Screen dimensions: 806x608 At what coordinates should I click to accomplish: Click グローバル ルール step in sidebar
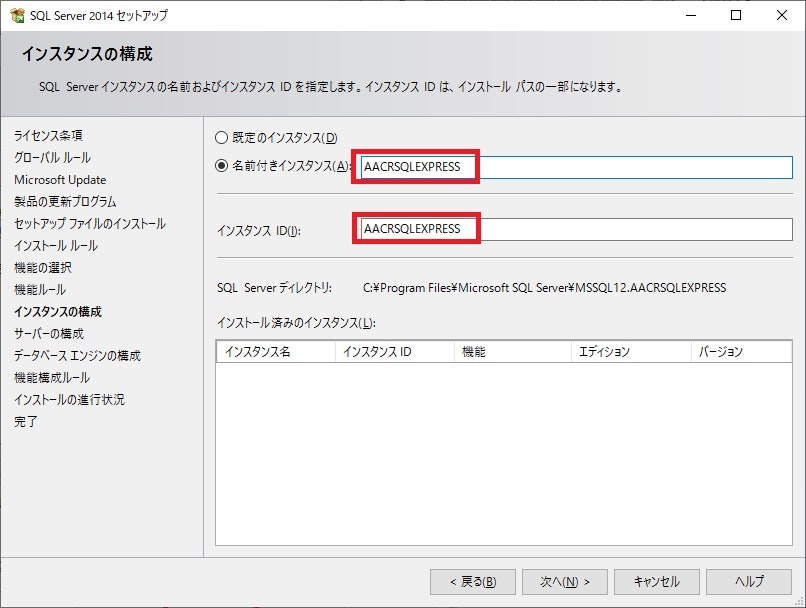coord(52,157)
